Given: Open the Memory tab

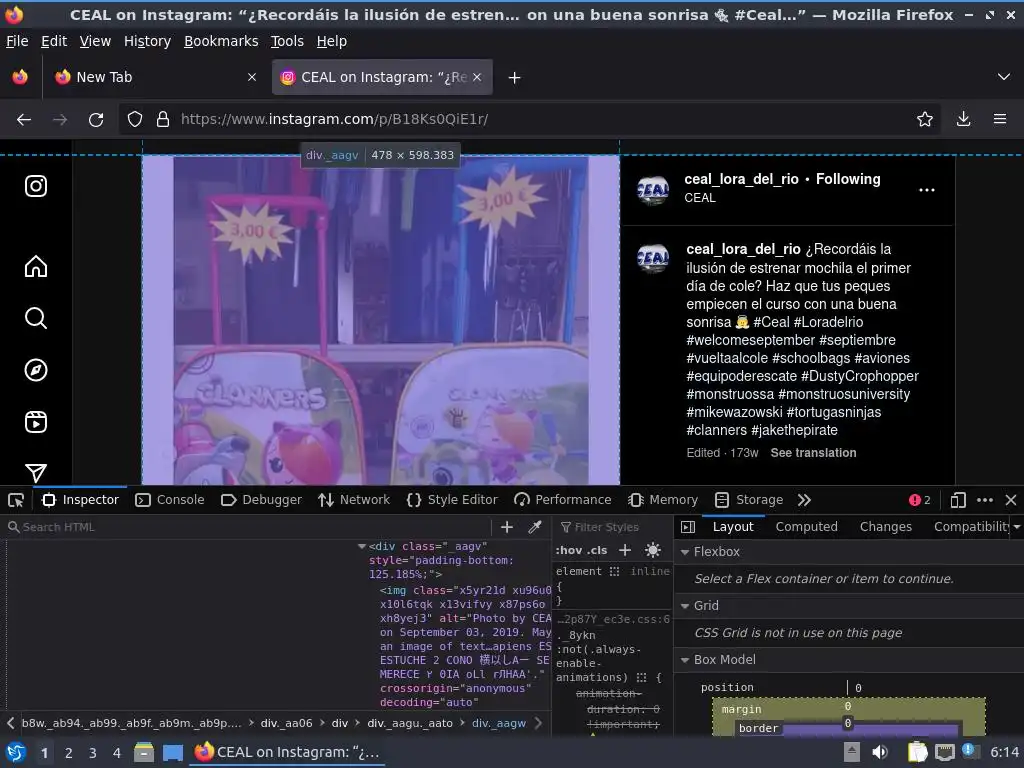Looking at the screenshot, I should 663,500.
